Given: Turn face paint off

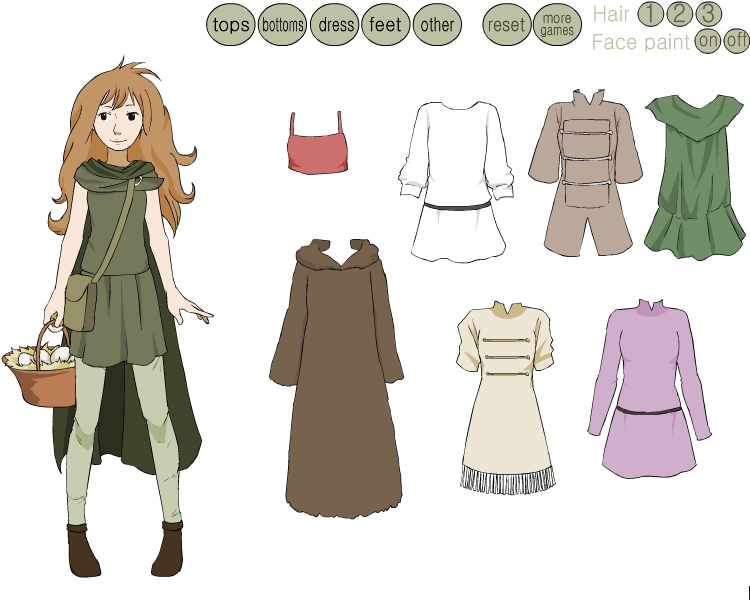Looking at the screenshot, I should [x=737, y=41].
